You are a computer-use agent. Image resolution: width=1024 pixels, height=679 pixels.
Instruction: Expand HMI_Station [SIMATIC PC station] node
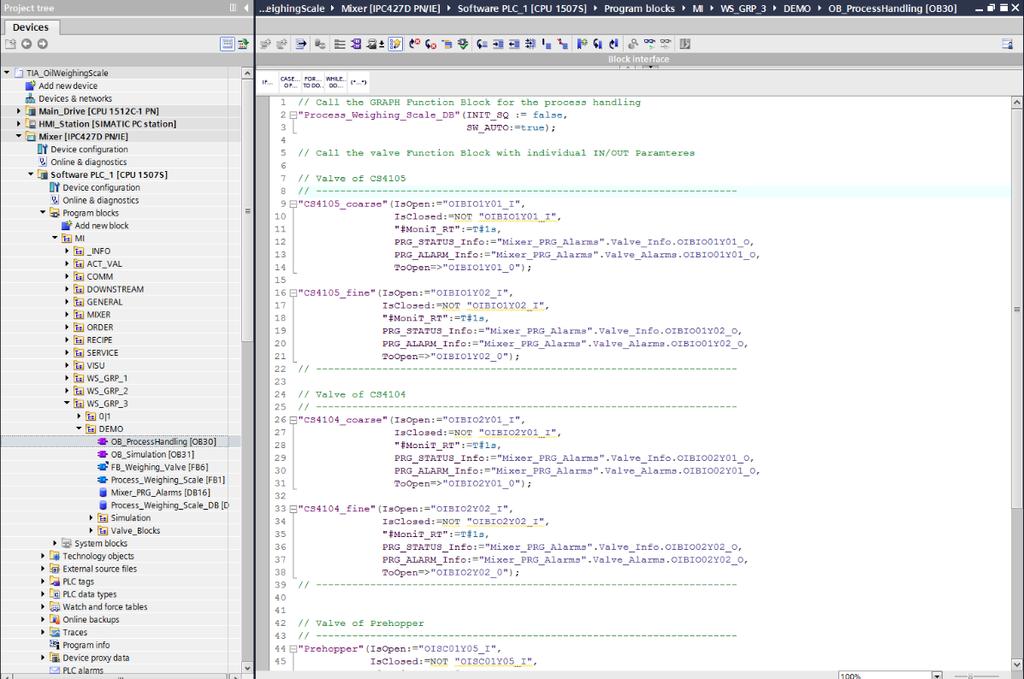click(x=19, y=123)
